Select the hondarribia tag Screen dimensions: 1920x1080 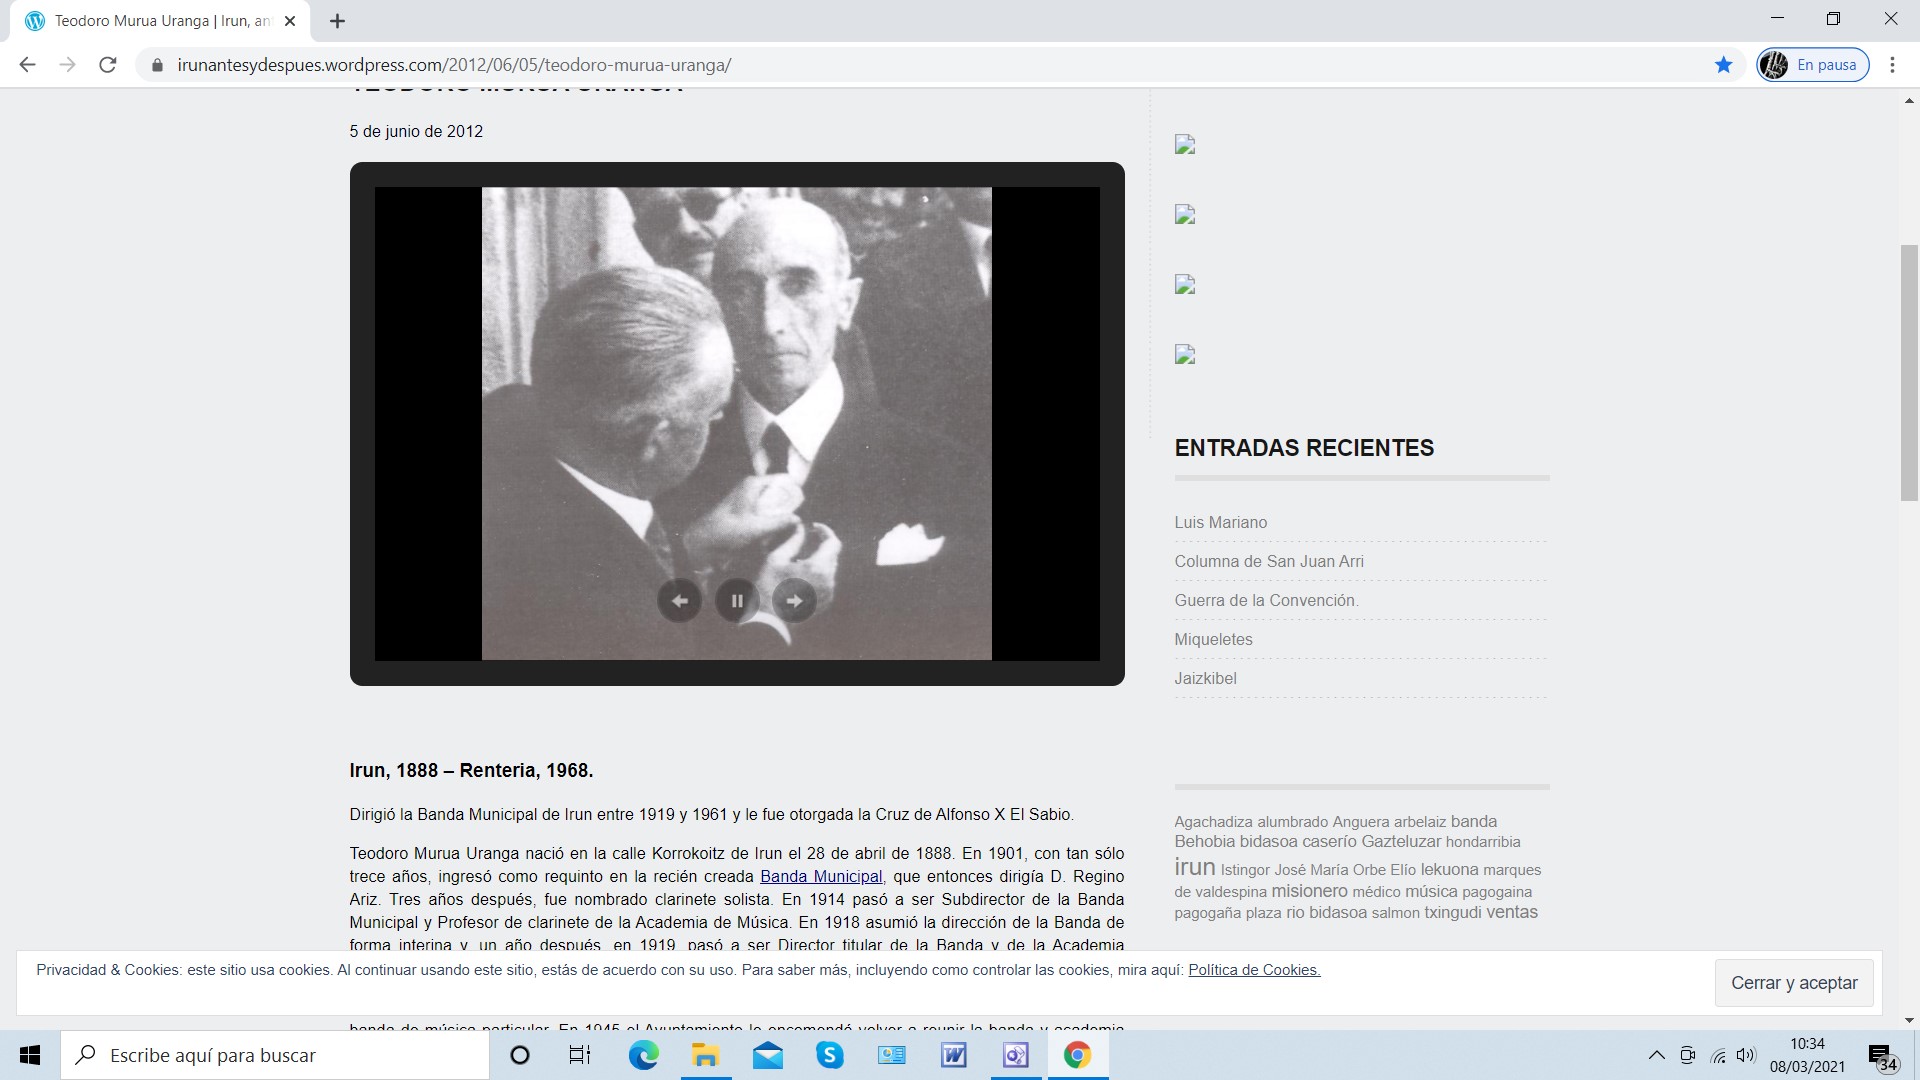point(1483,842)
